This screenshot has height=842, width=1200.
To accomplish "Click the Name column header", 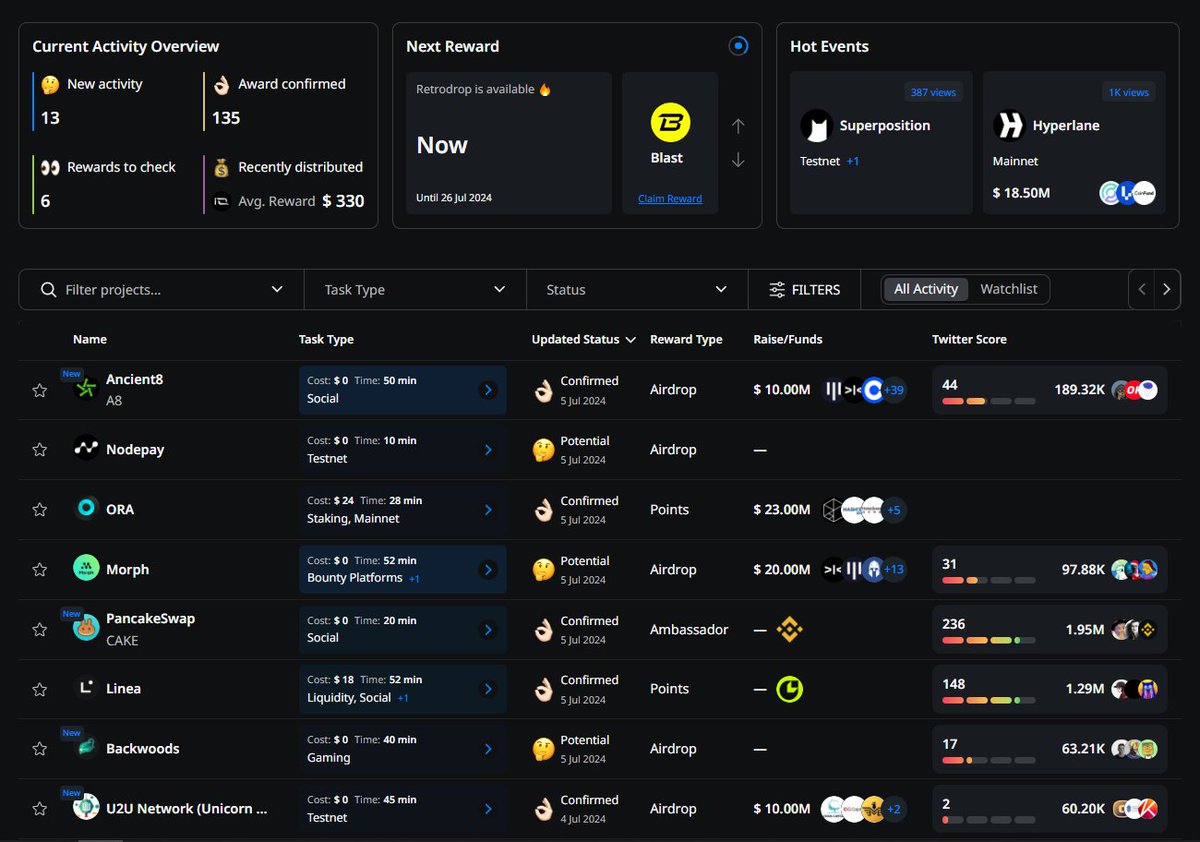I will pyautogui.click(x=90, y=340).
